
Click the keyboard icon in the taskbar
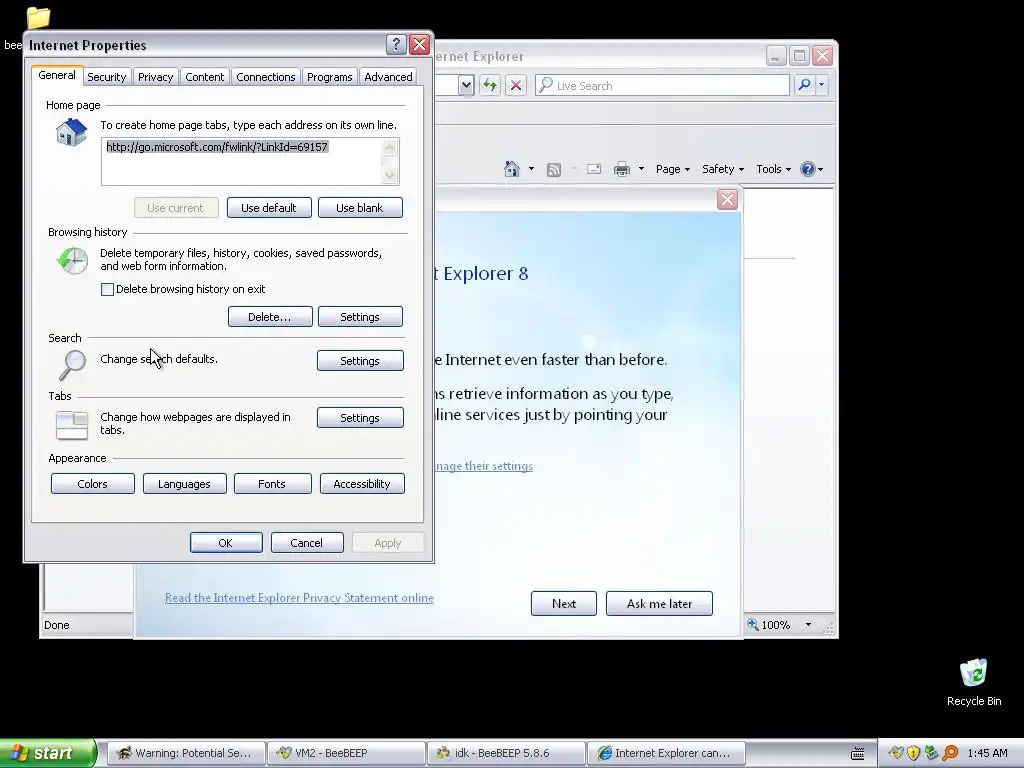pos(858,753)
